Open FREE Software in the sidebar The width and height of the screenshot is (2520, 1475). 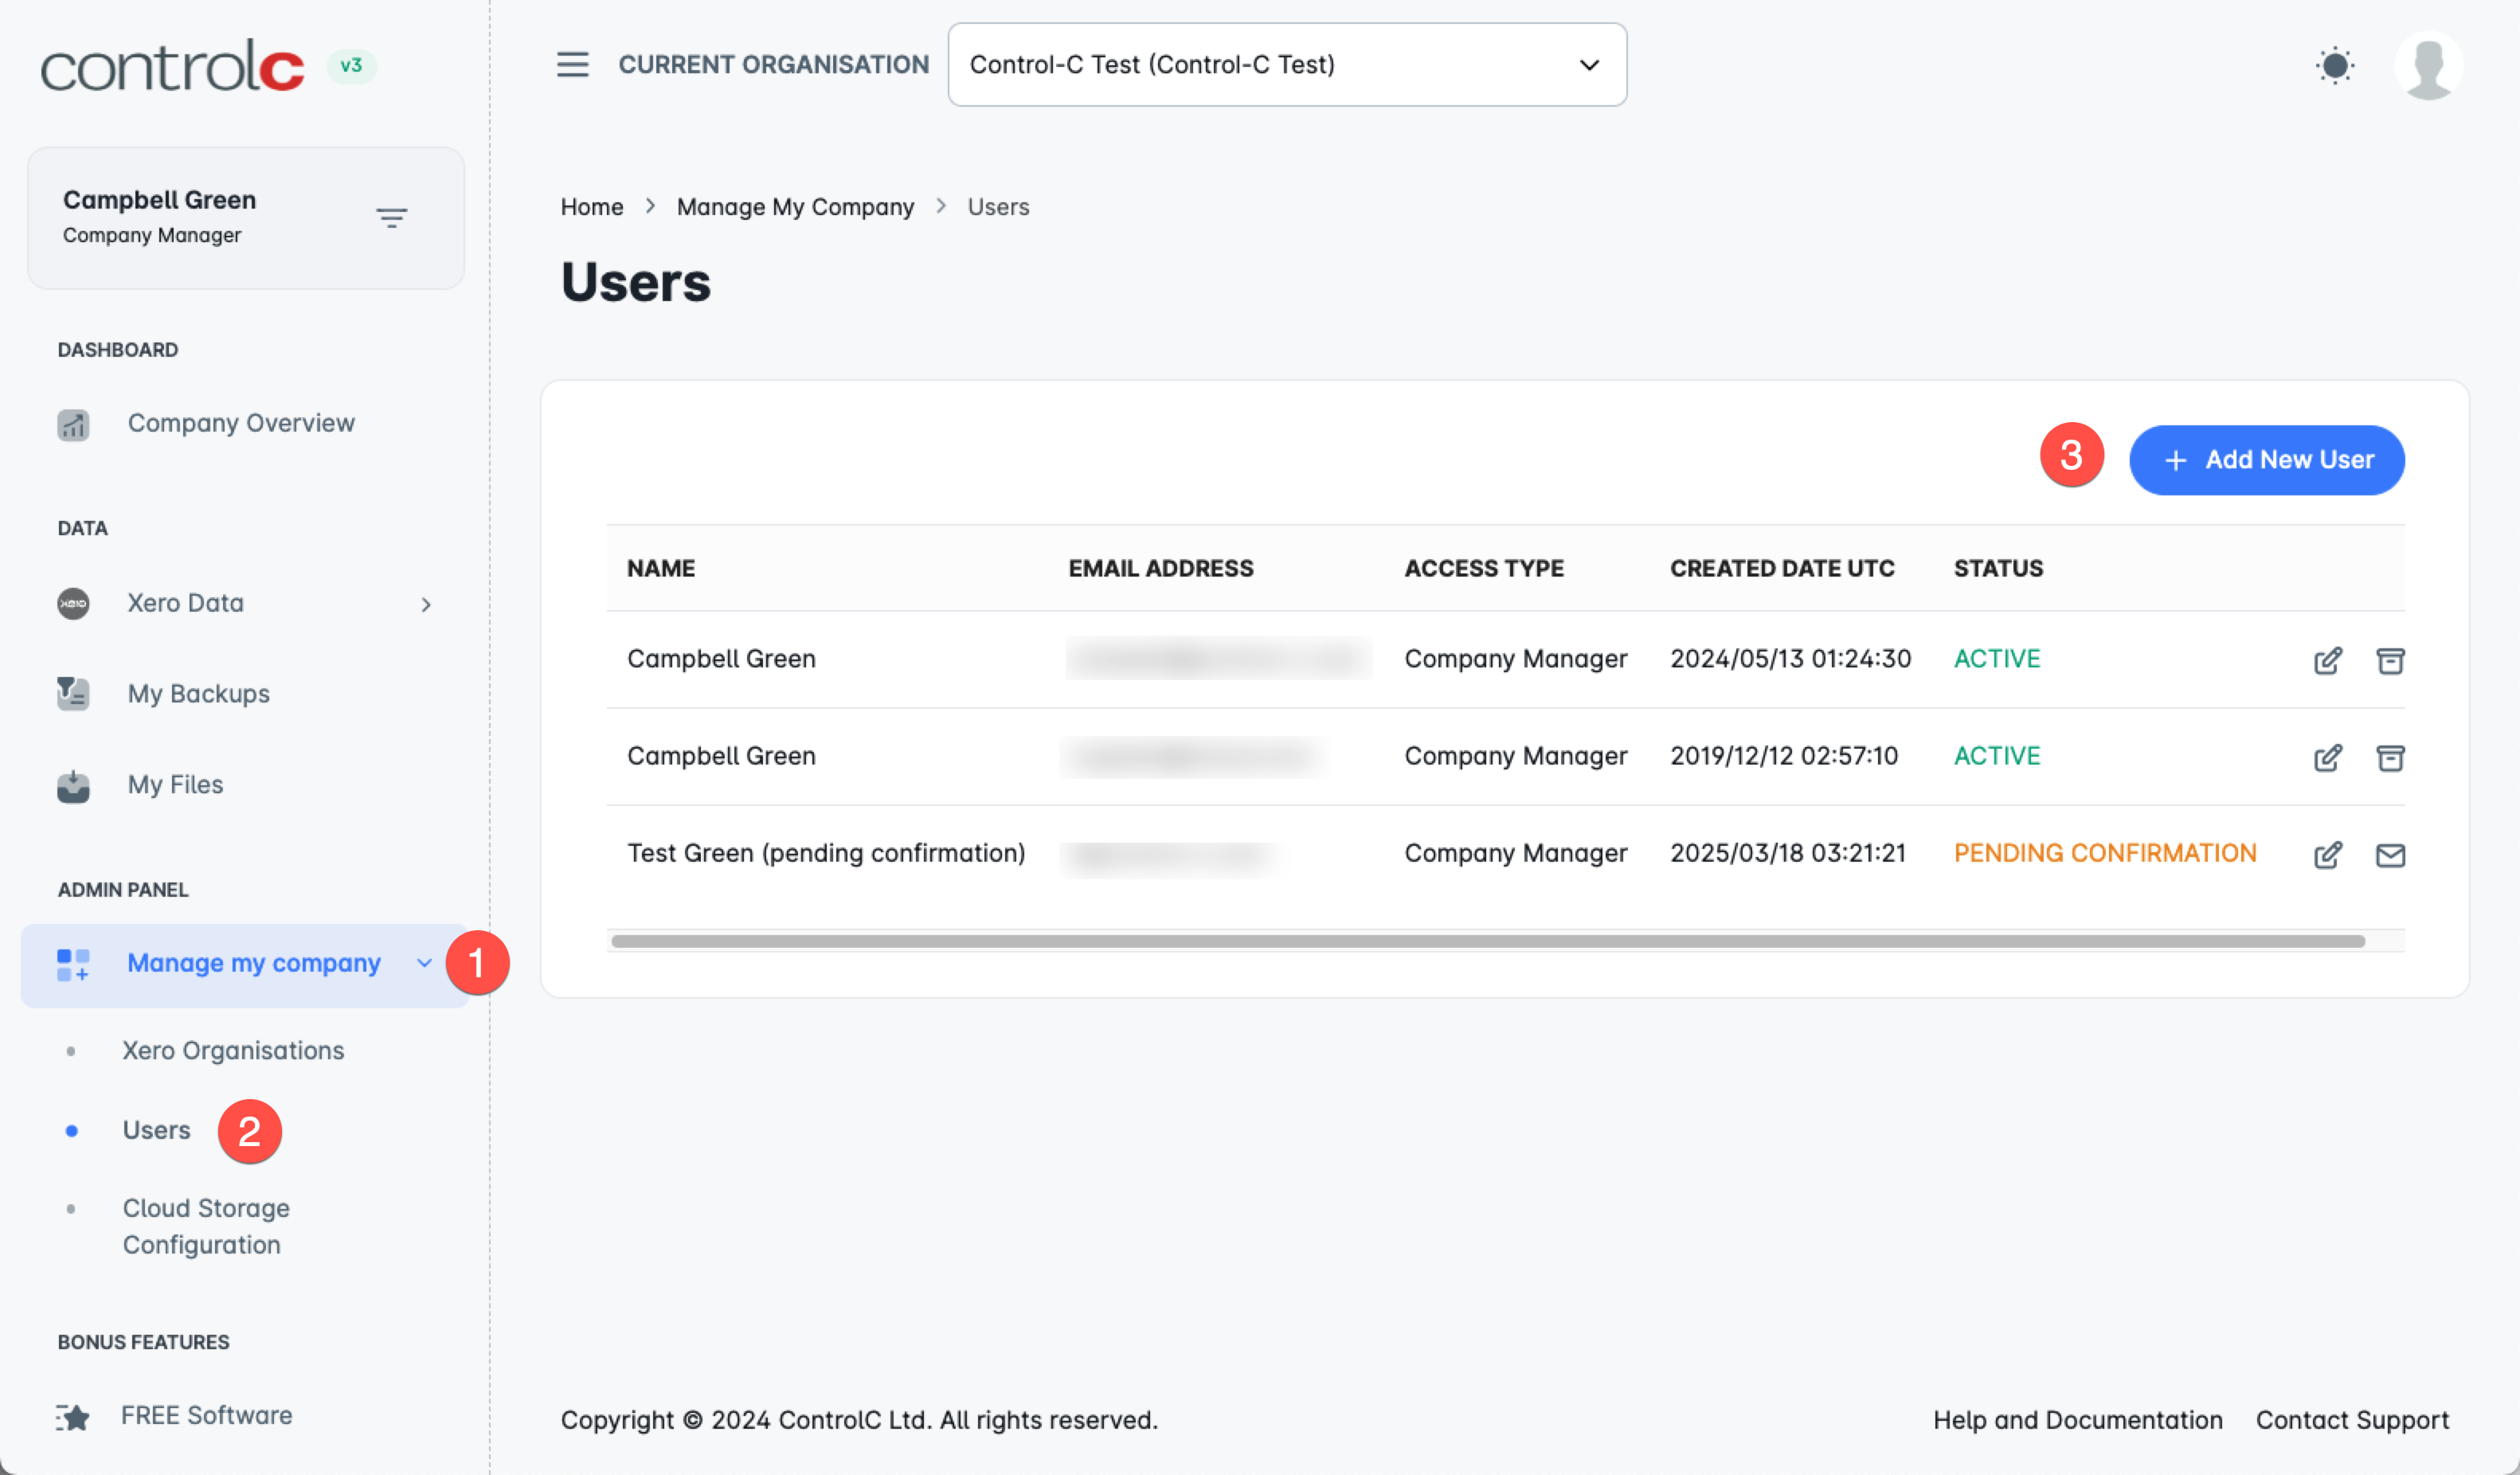tap(206, 1415)
